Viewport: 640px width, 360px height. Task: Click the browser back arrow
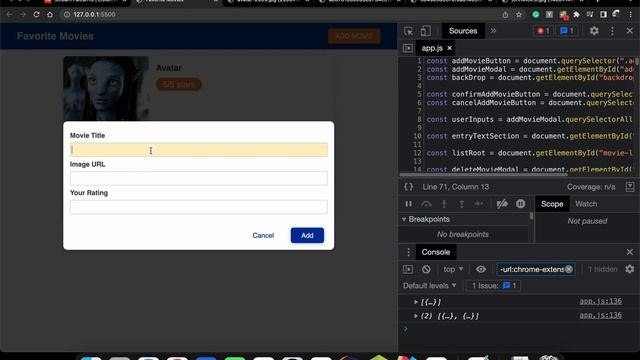[x=9, y=15]
